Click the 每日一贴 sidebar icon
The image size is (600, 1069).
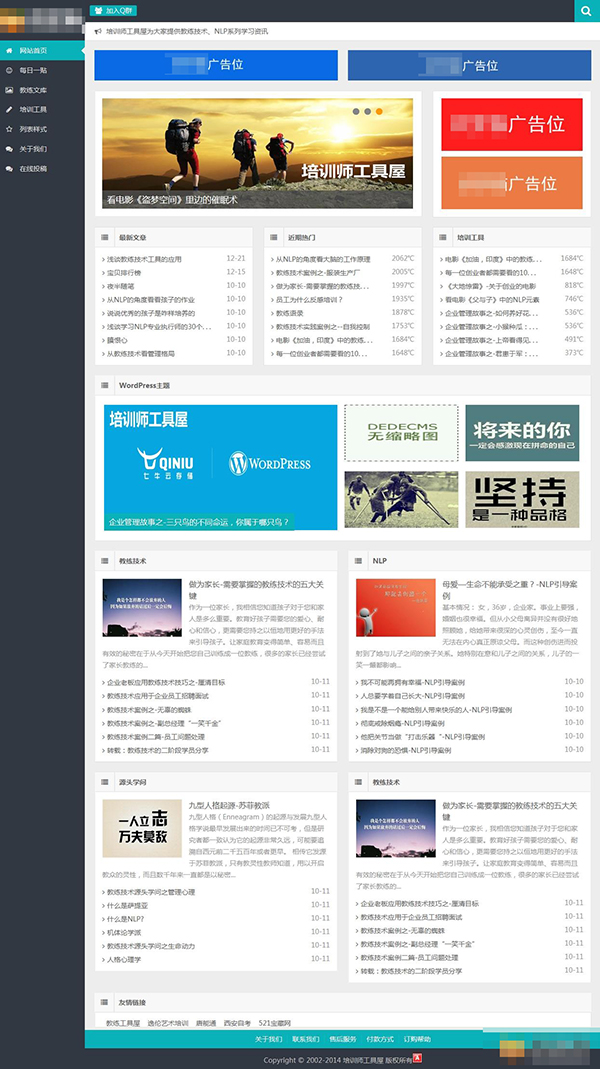[x=9, y=70]
